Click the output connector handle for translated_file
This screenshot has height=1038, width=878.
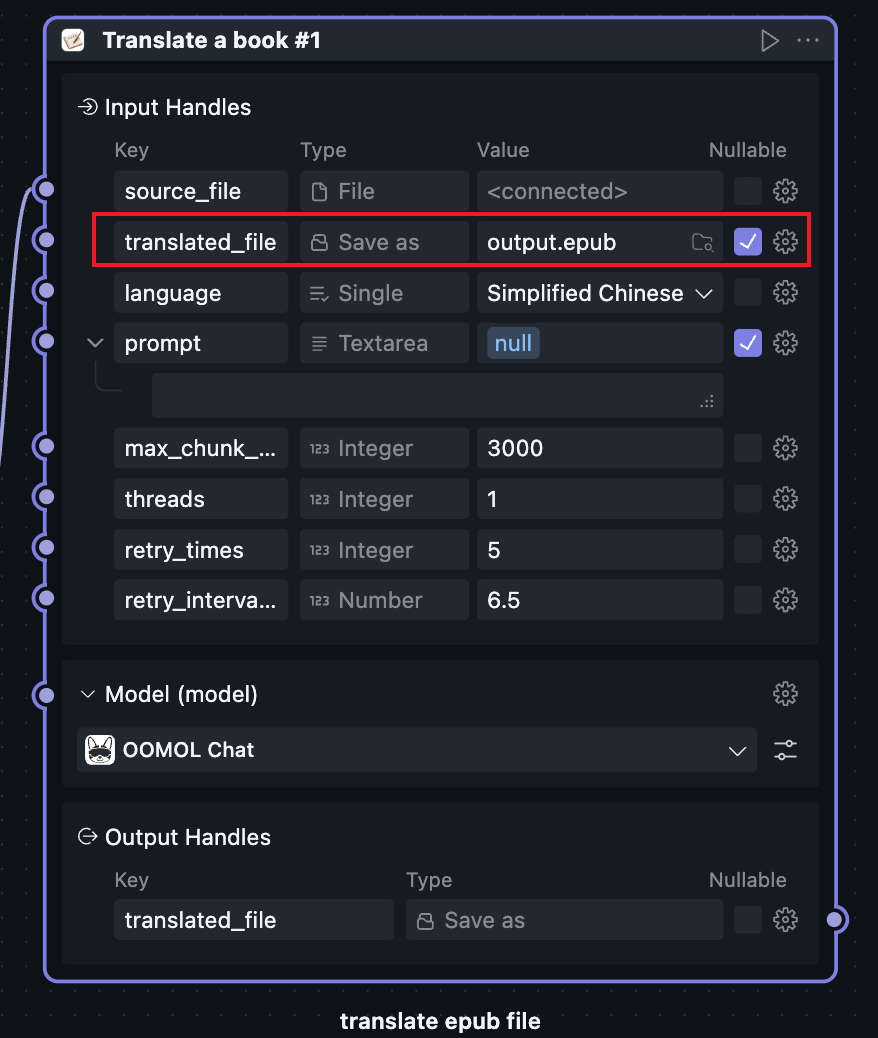pyautogui.click(x=837, y=920)
